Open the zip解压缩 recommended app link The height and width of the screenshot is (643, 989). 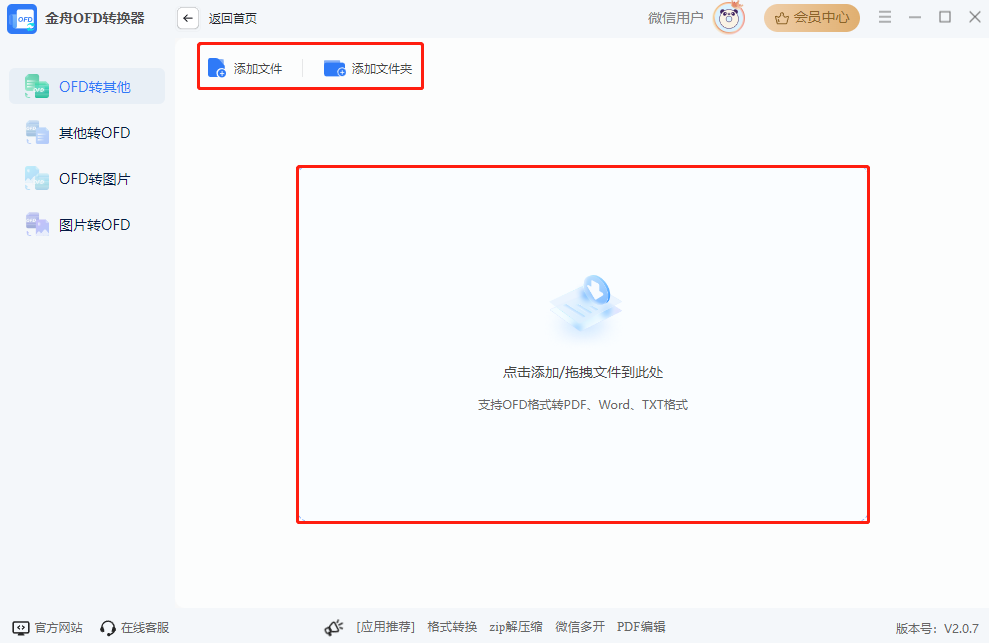pos(516,627)
